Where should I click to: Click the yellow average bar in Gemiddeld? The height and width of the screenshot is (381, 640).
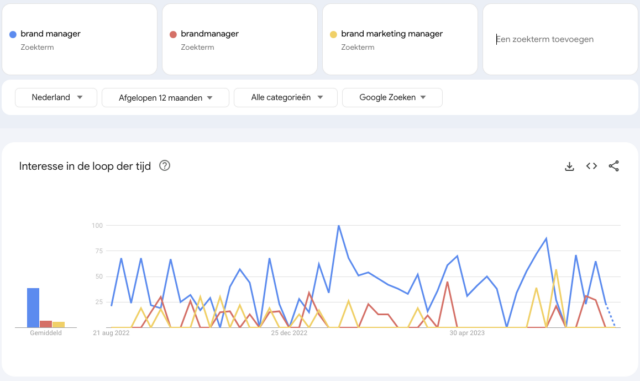tap(58, 325)
